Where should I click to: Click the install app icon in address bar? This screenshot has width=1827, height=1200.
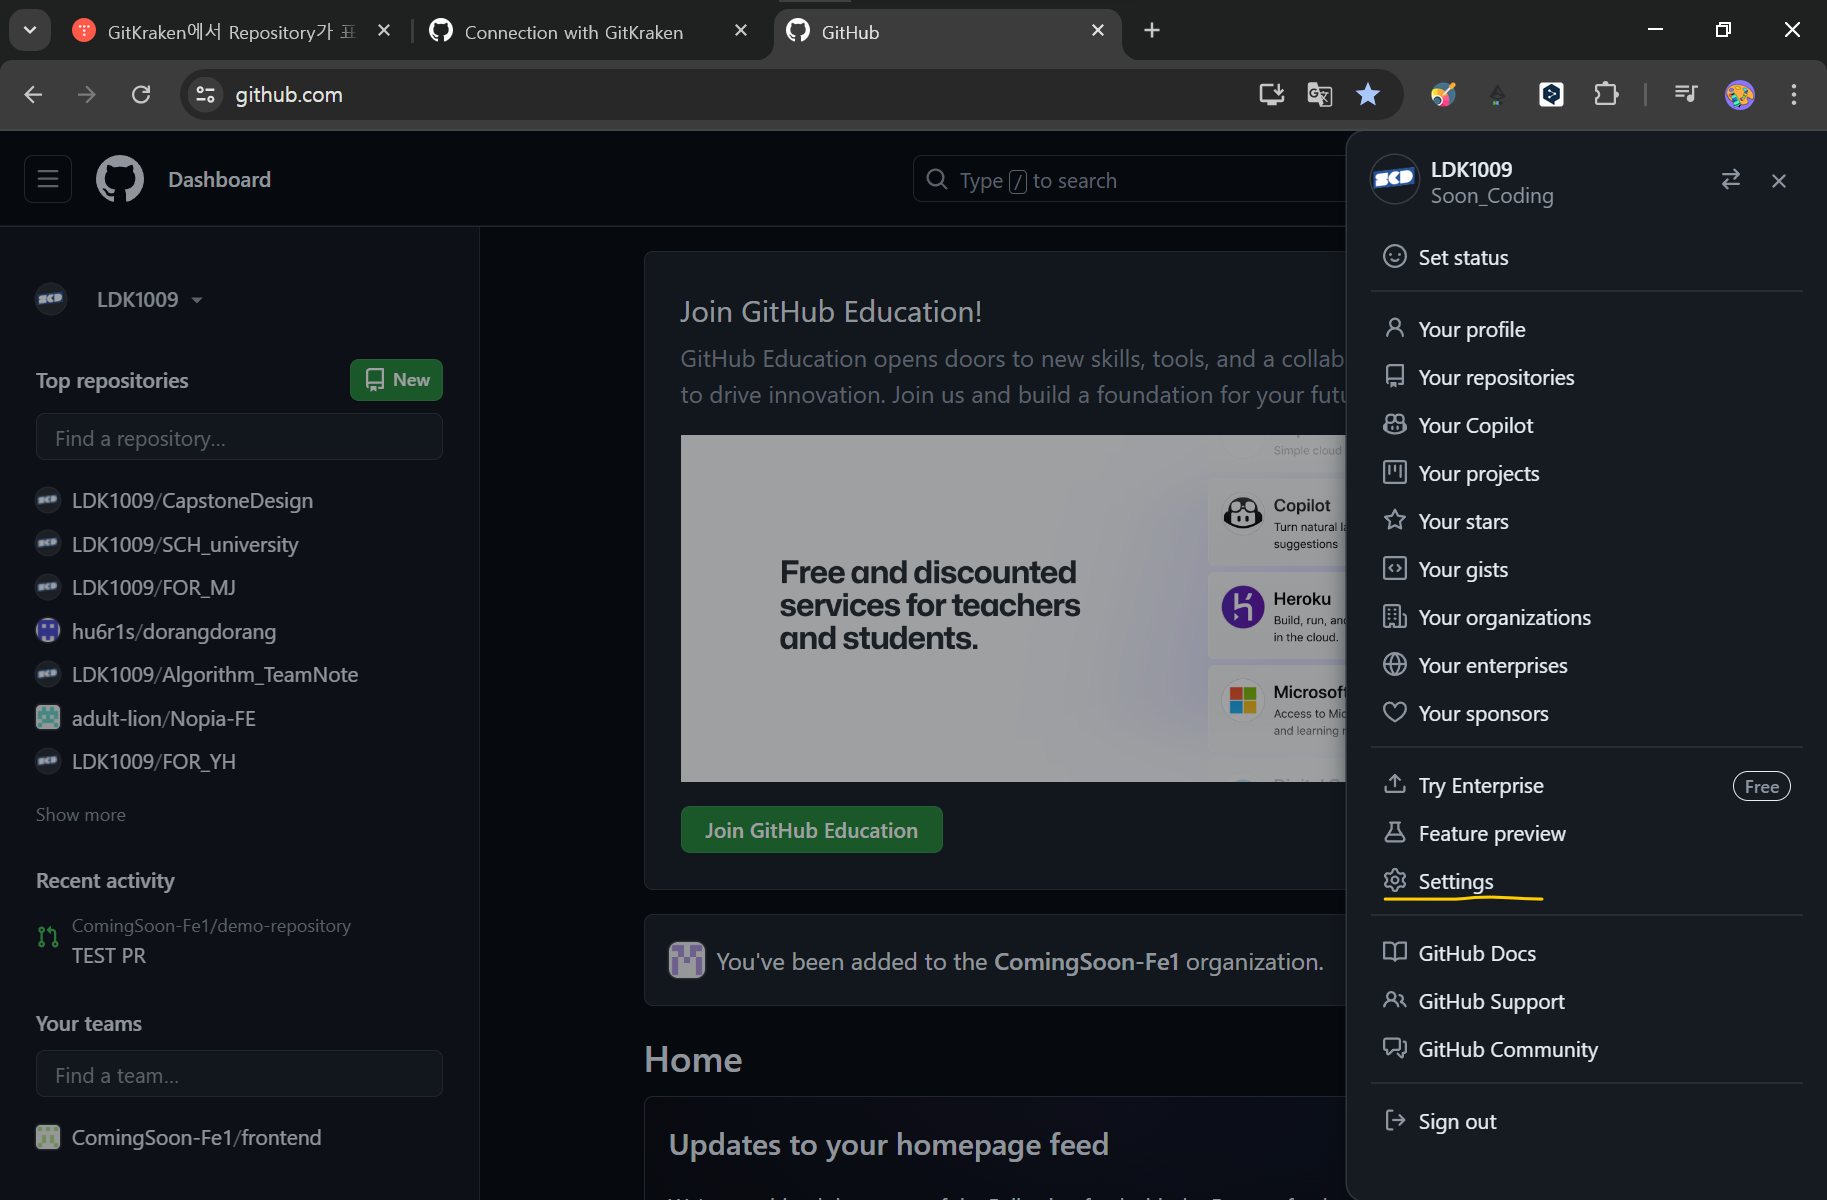point(1271,94)
